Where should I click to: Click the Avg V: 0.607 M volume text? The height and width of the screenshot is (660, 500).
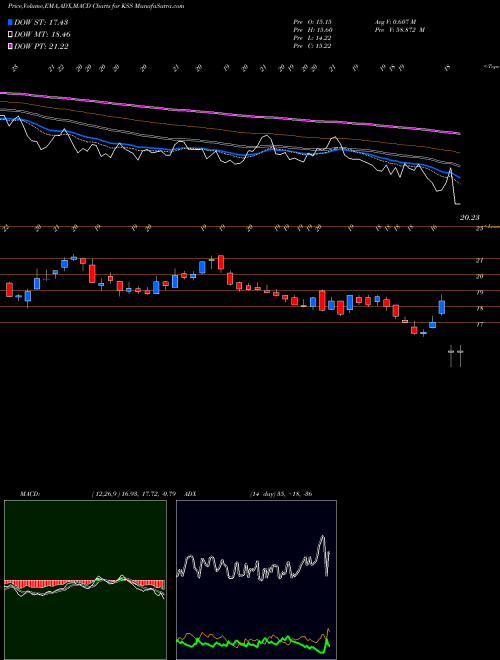pyautogui.click(x=395, y=21)
